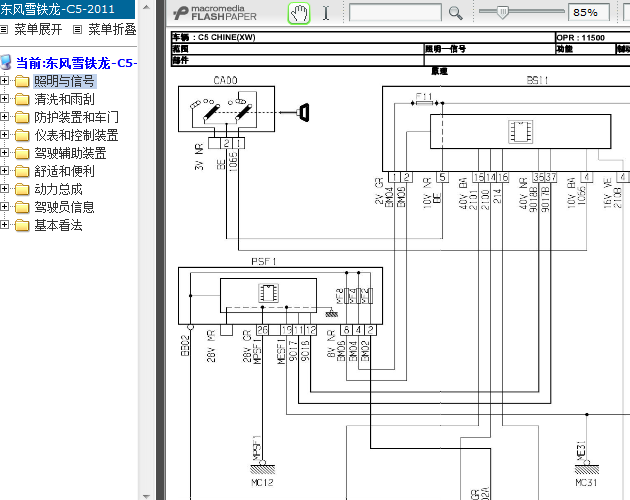Click the sidebar scroll down arrow

pos(146,496)
